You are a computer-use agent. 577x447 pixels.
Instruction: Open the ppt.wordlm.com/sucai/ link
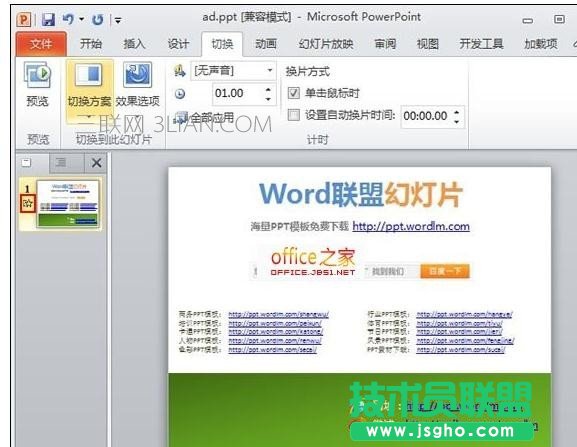pyautogui.click(x=461, y=350)
